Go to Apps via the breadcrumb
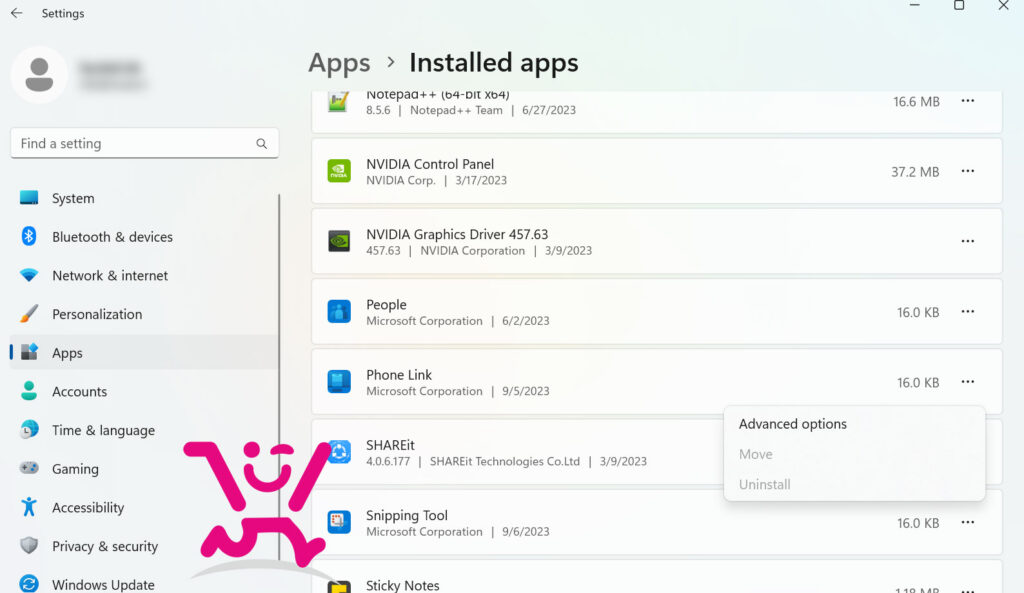The image size is (1024, 593). [339, 63]
